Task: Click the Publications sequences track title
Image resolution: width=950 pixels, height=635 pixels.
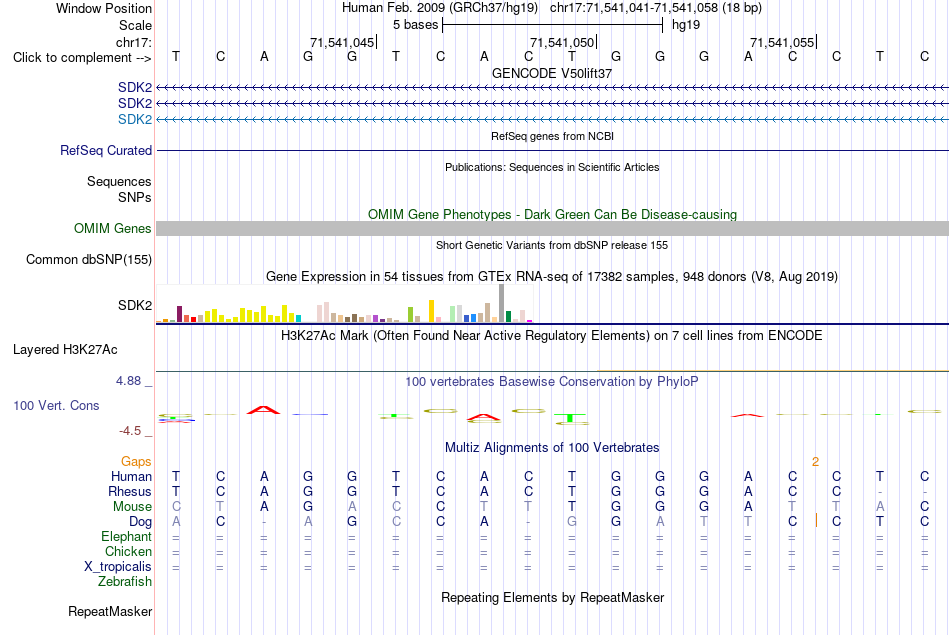Action: point(552,167)
